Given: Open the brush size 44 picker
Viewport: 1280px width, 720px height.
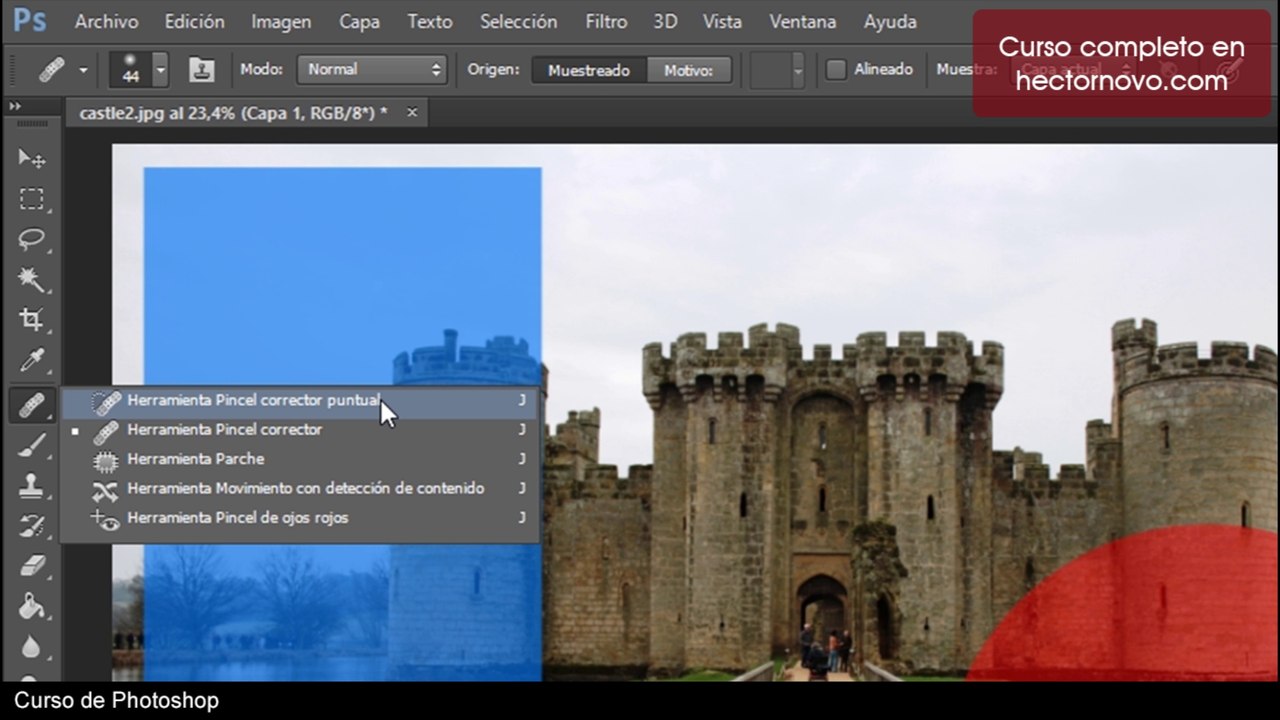Looking at the screenshot, I should (139, 70).
